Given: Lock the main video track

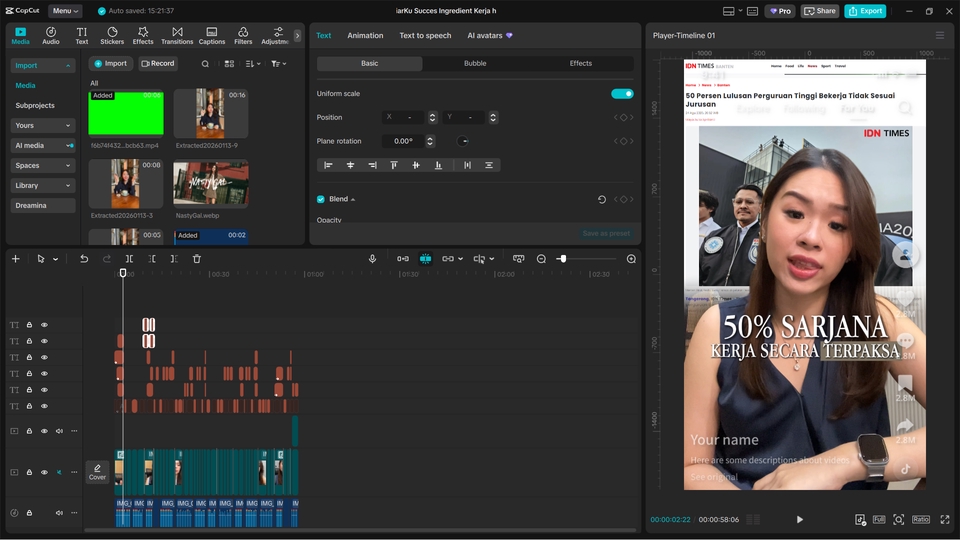Looking at the screenshot, I should pyautogui.click(x=29, y=472).
